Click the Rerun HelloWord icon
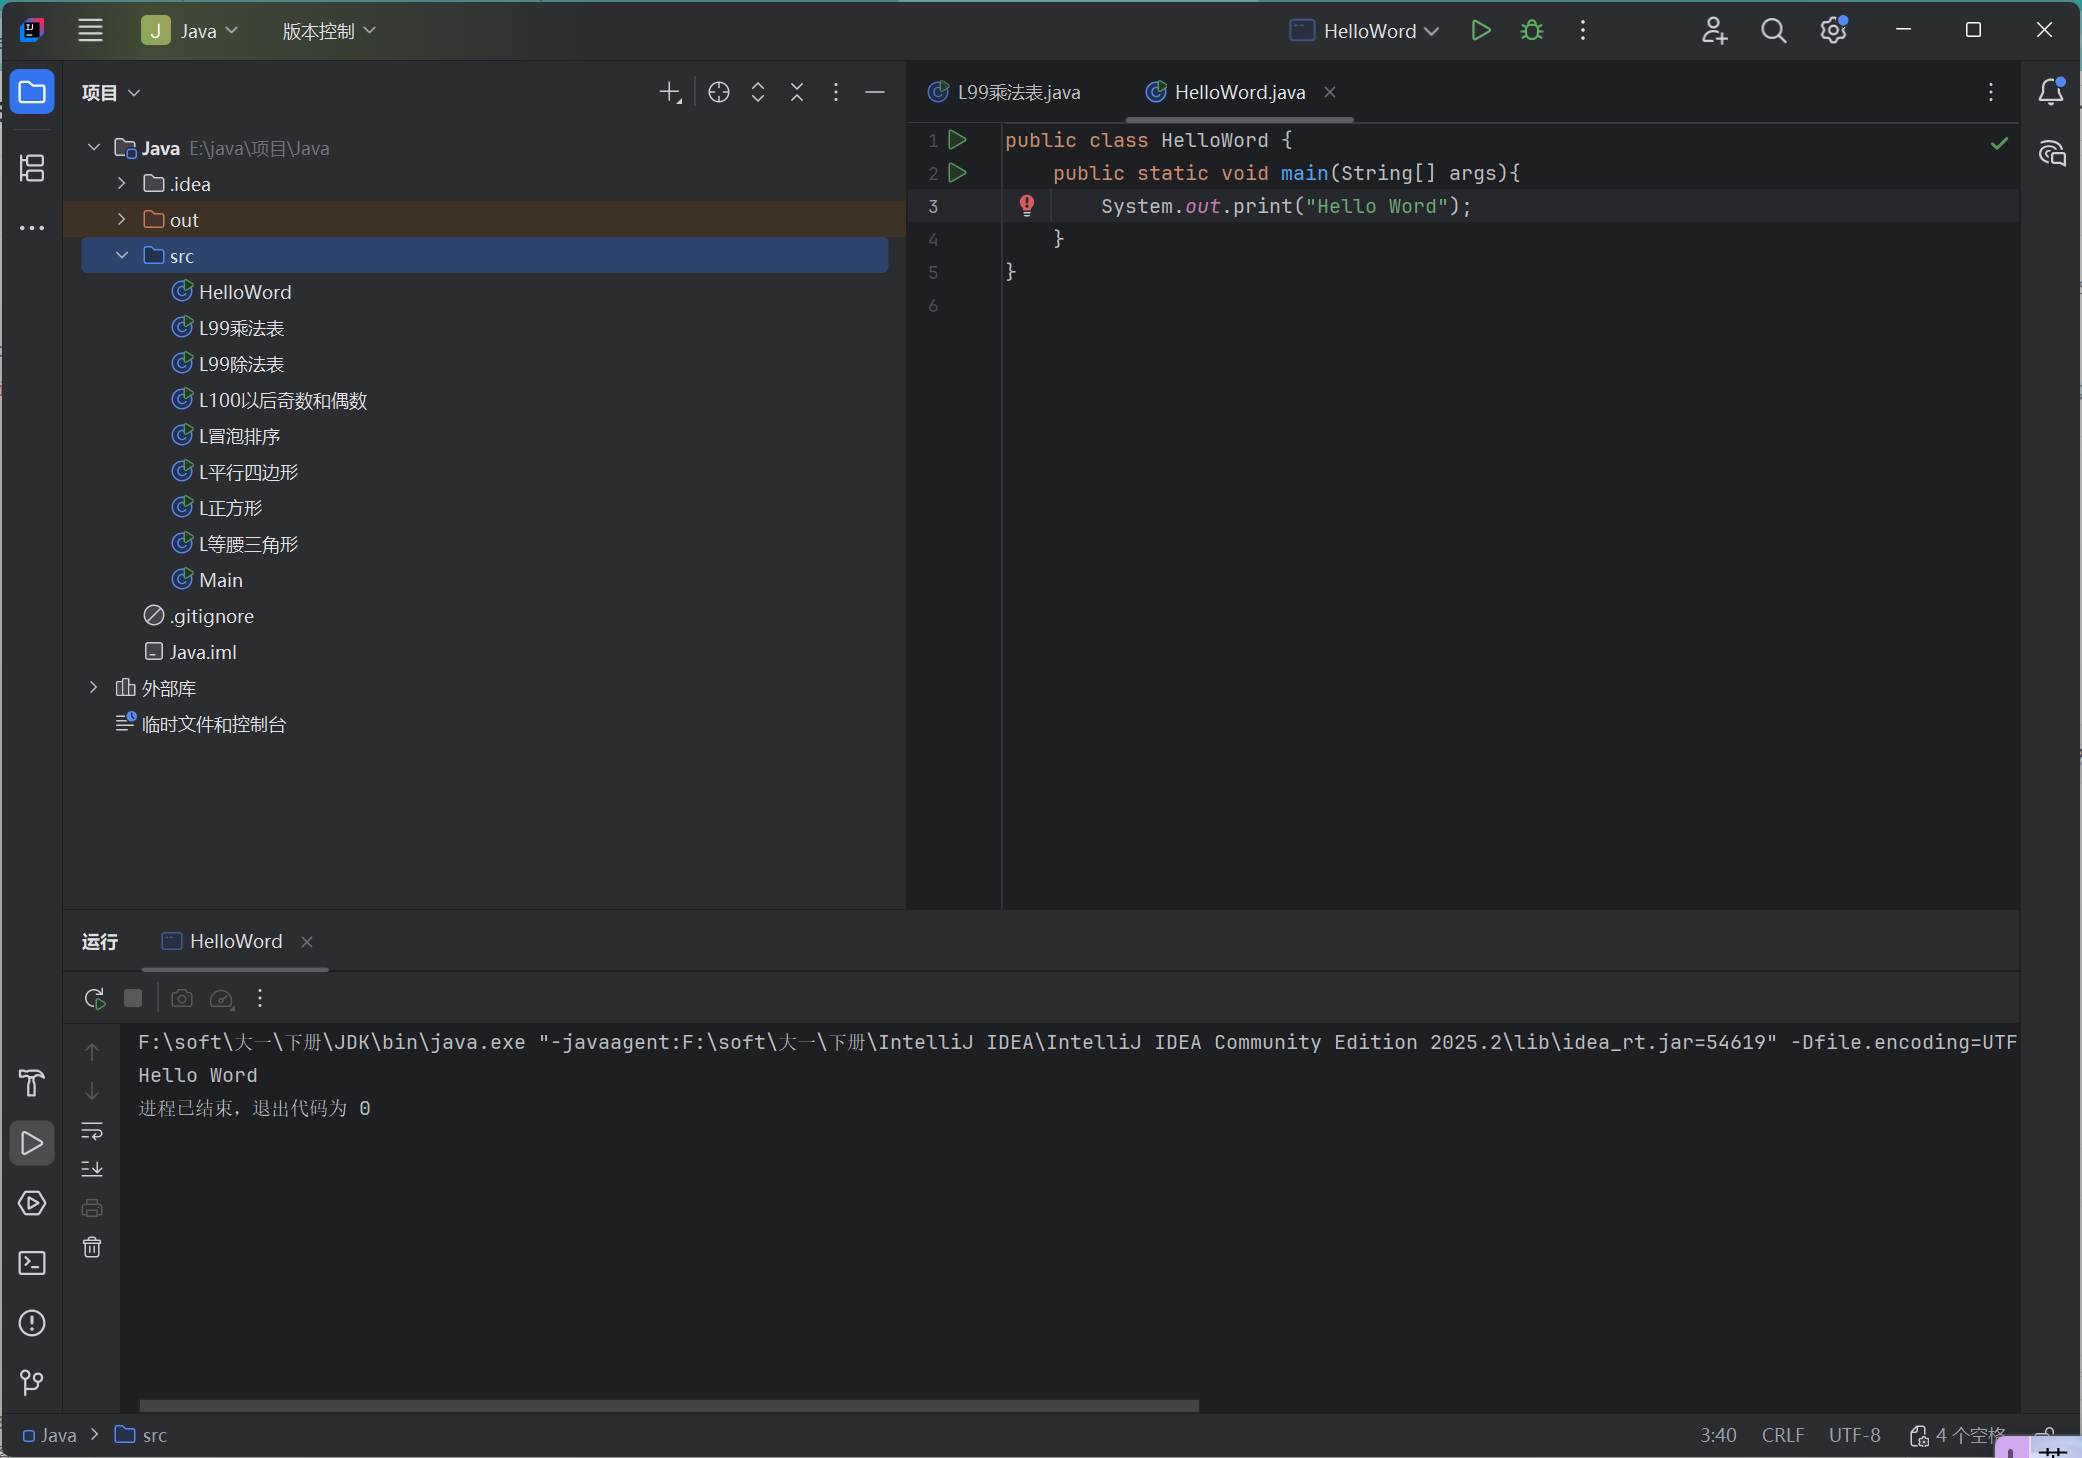 (x=95, y=998)
